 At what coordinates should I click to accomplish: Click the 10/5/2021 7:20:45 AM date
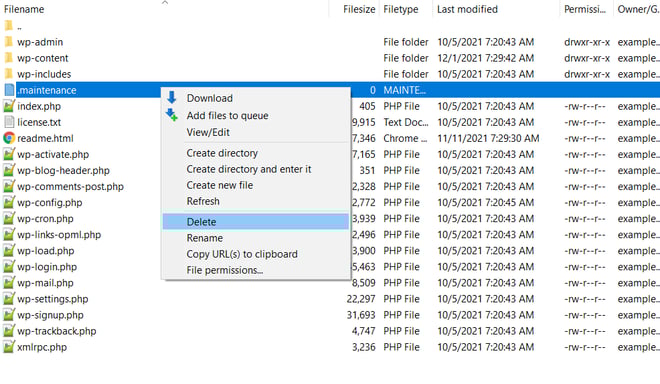(486, 203)
